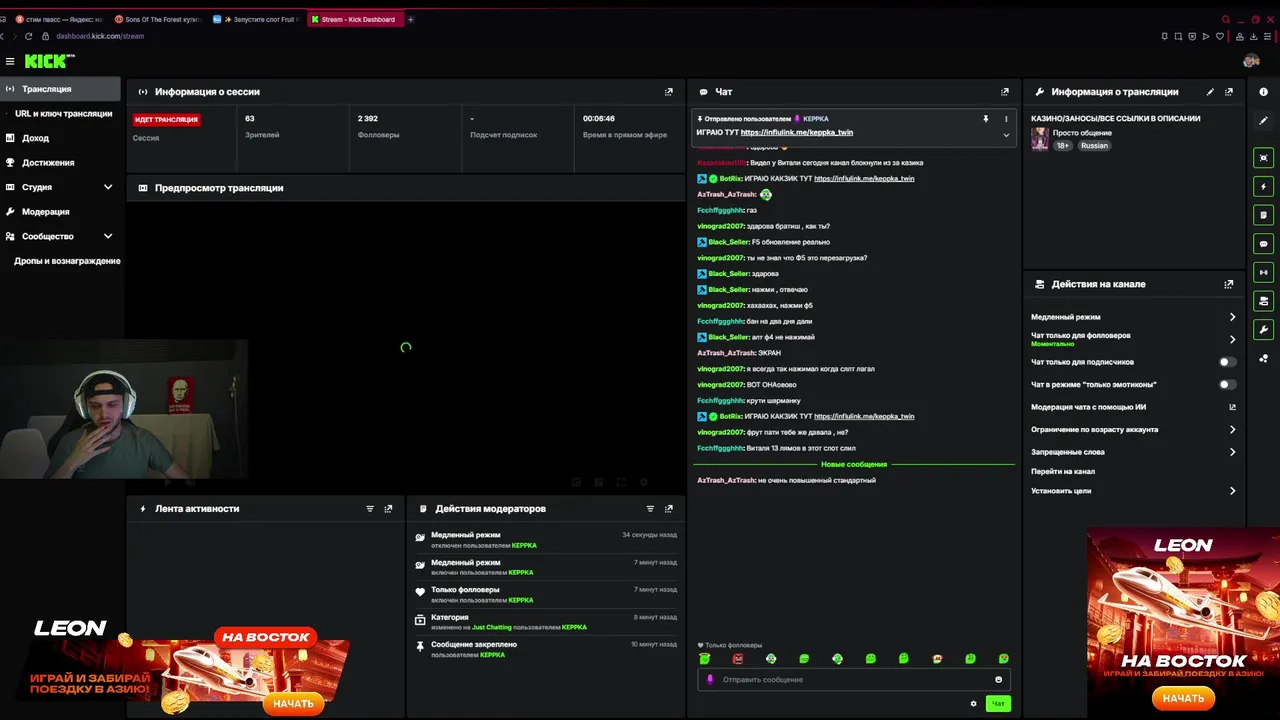Open user avatar menu at top right
The height and width of the screenshot is (720, 1280).
pyautogui.click(x=1251, y=61)
